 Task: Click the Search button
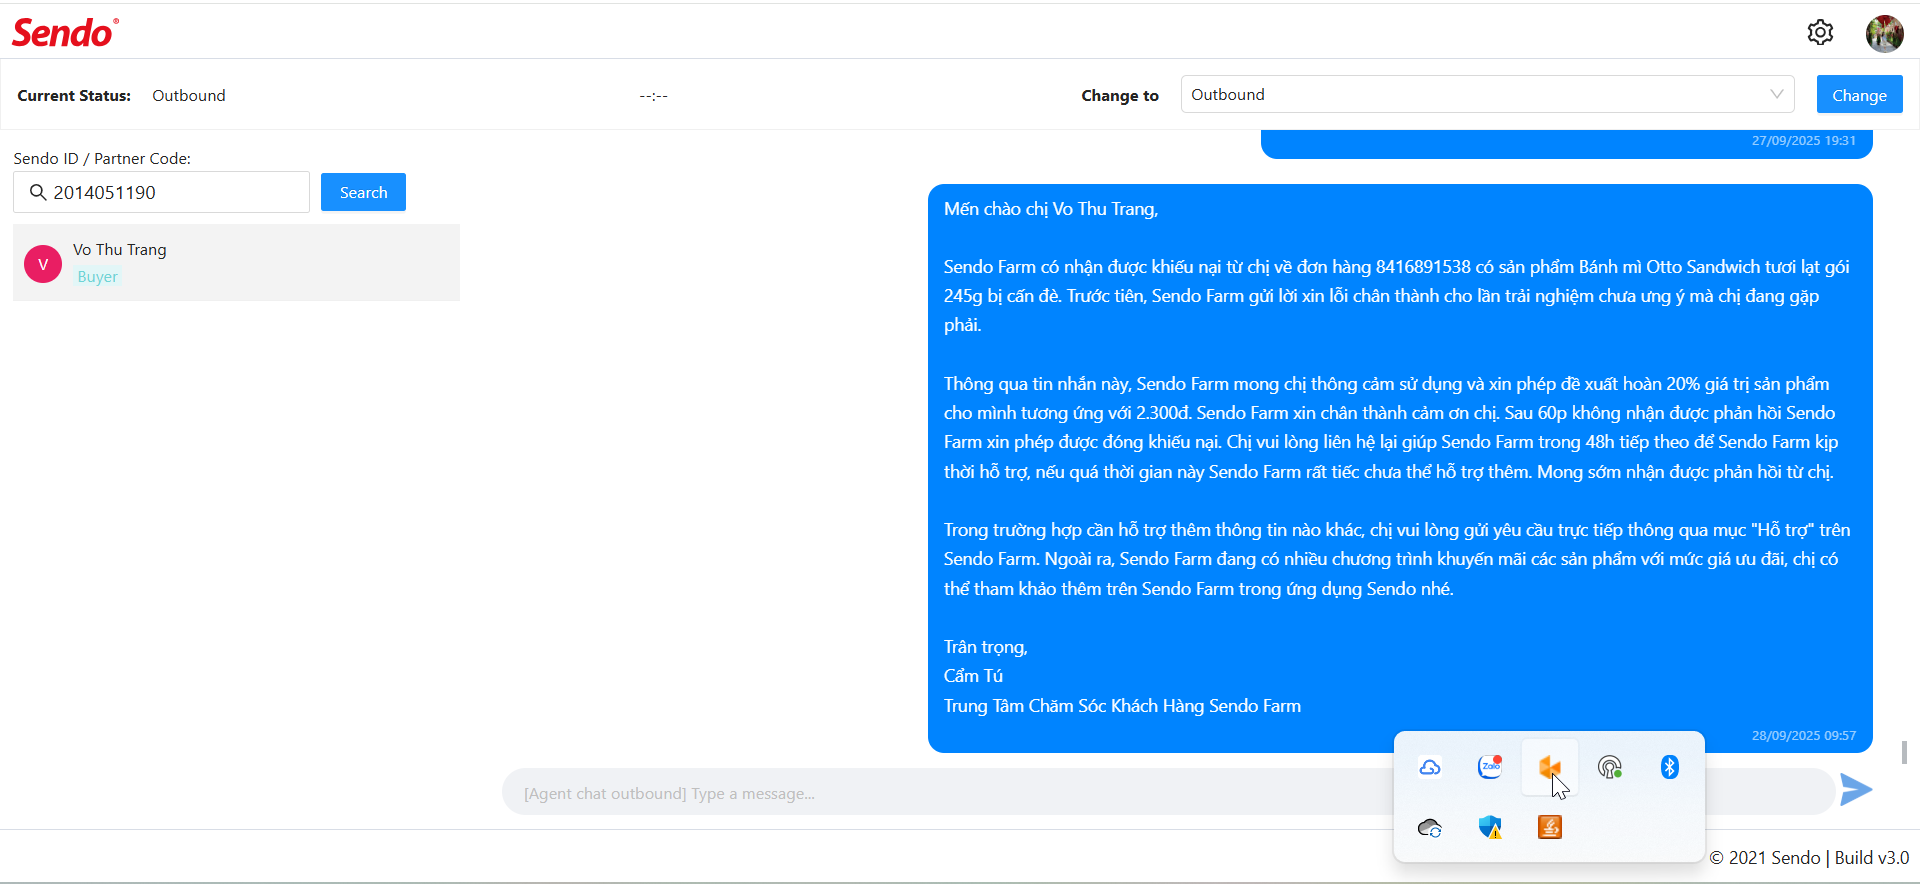363,192
